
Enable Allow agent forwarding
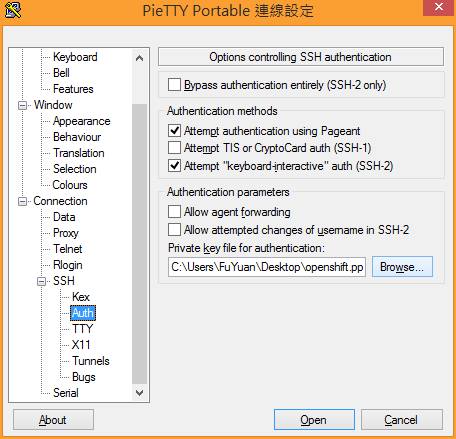174,211
